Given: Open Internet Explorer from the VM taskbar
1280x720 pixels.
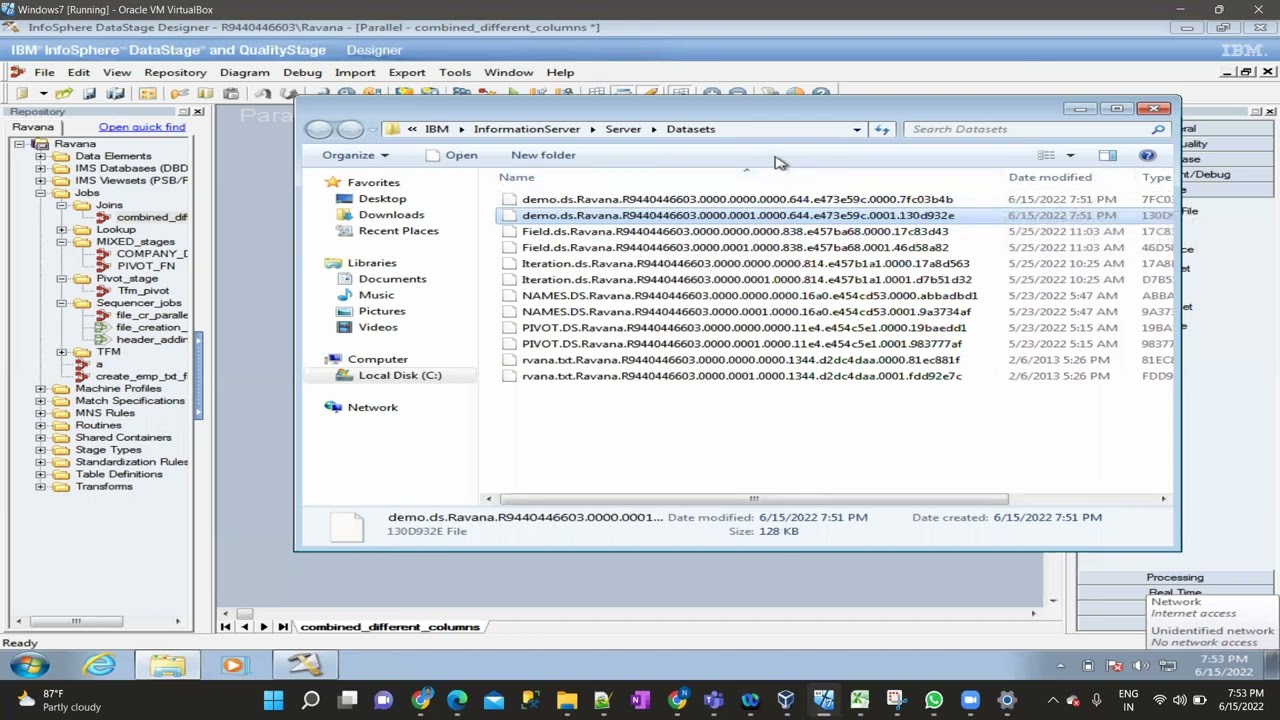Looking at the screenshot, I should [x=100, y=665].
